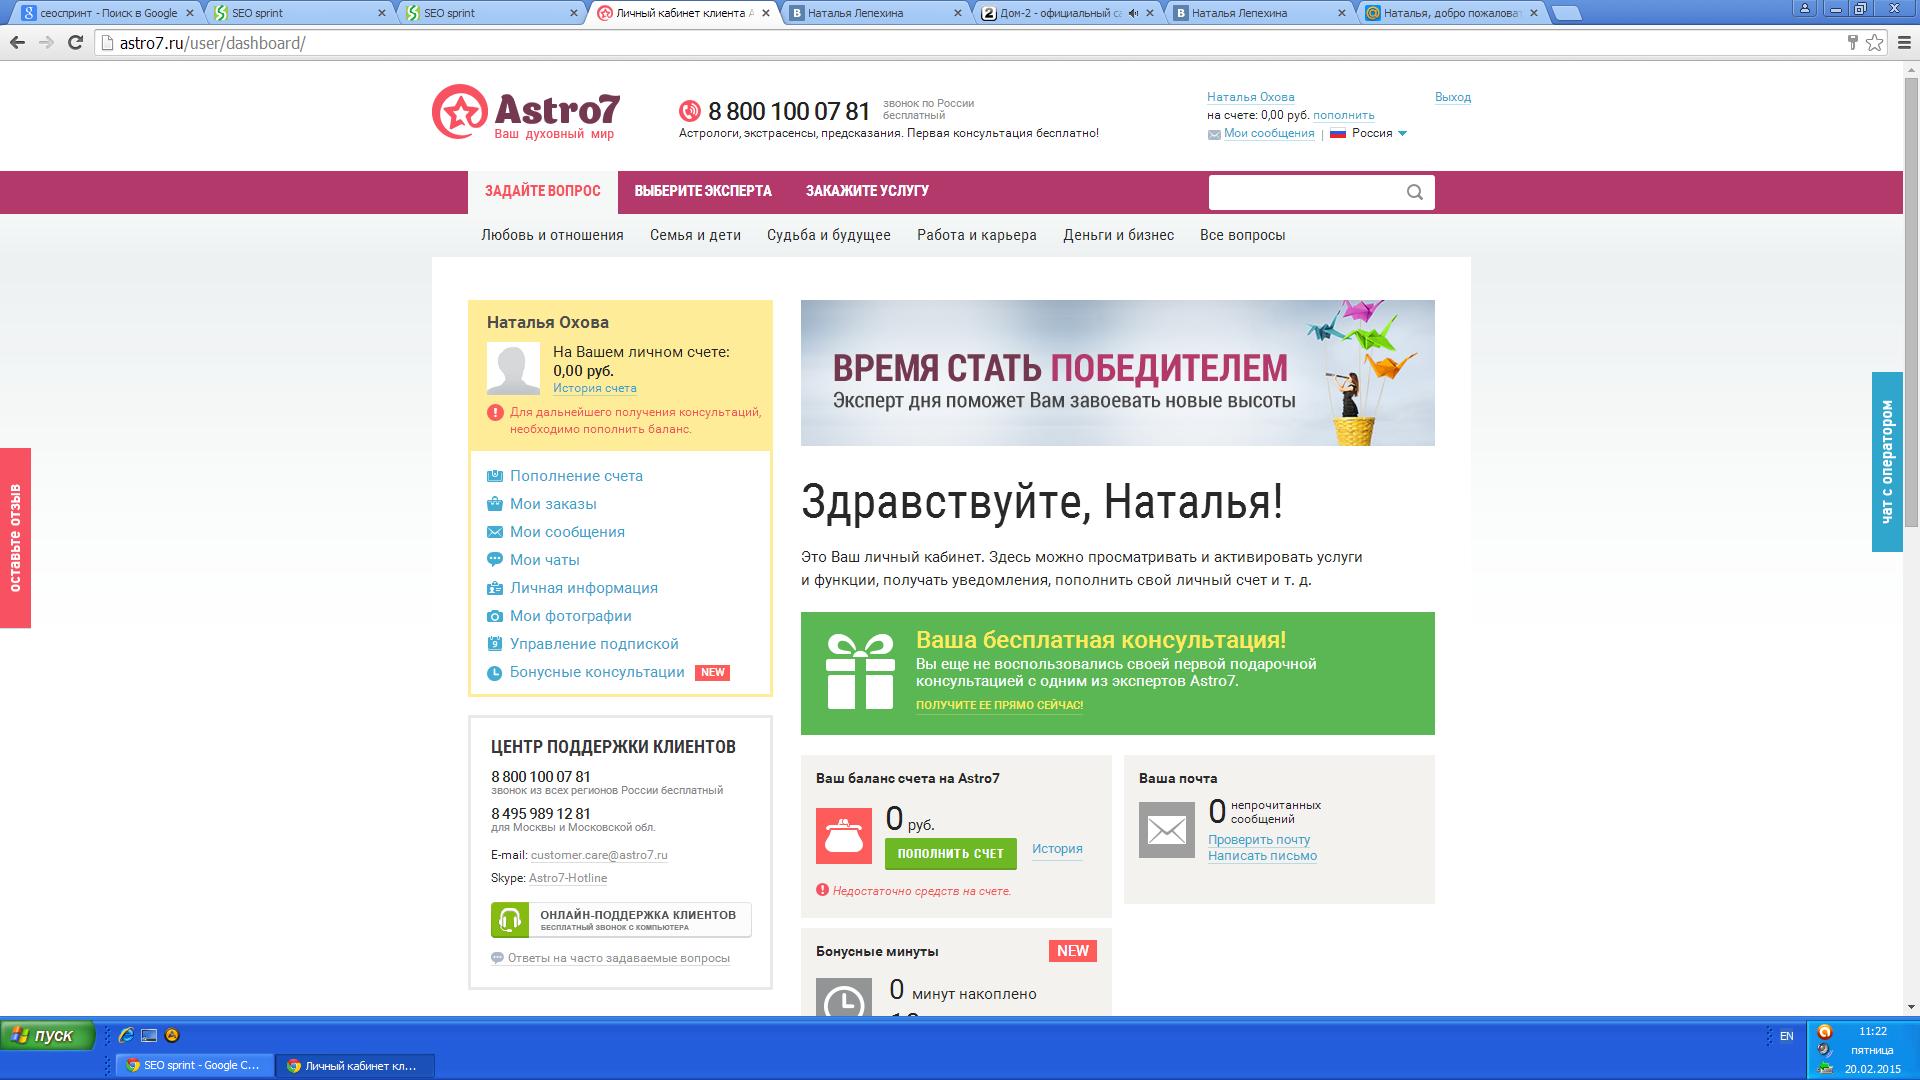Click the browser reload icon
The height and width of the screenshot is (1080, 1920).
pyautogui.click(x=75, y=42)
